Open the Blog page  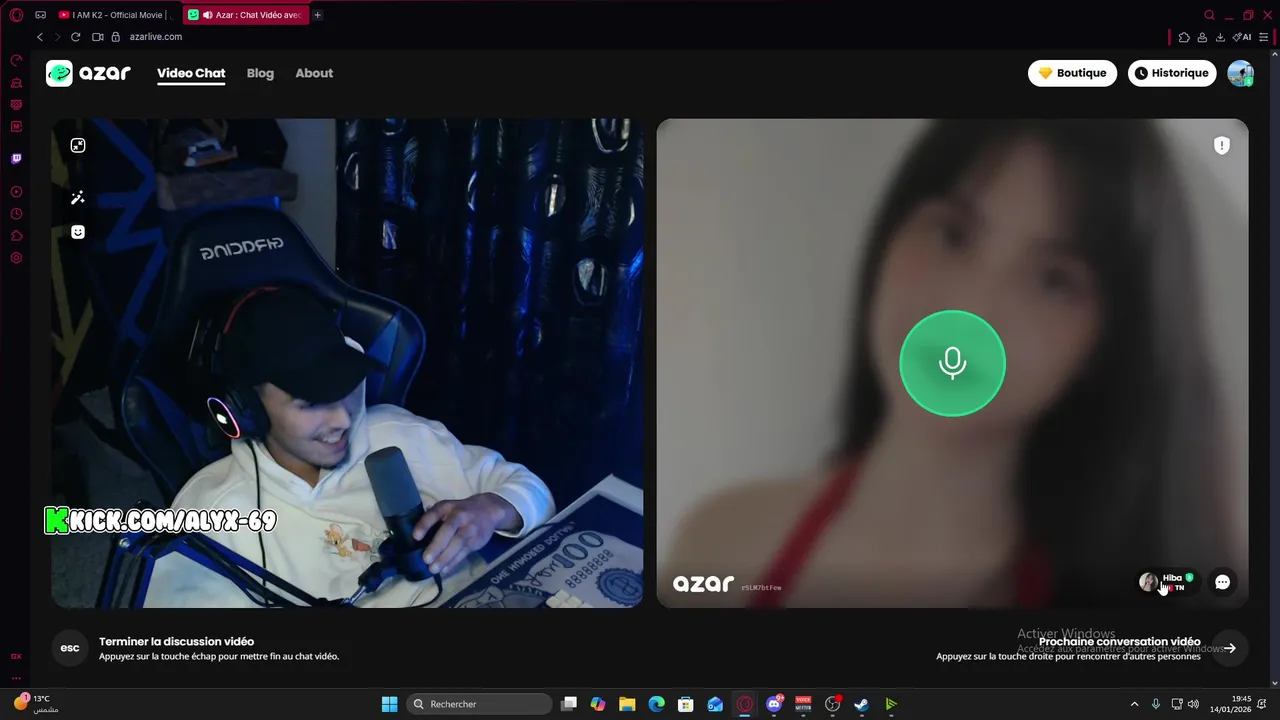click(x=260, y=73)
